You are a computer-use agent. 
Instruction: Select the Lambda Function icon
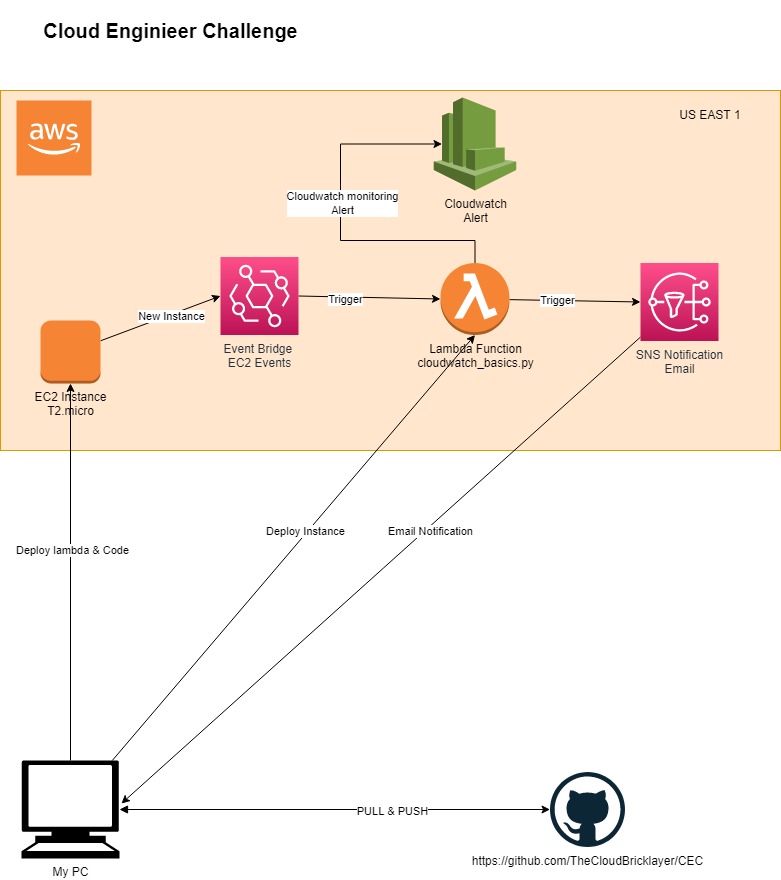475,300
